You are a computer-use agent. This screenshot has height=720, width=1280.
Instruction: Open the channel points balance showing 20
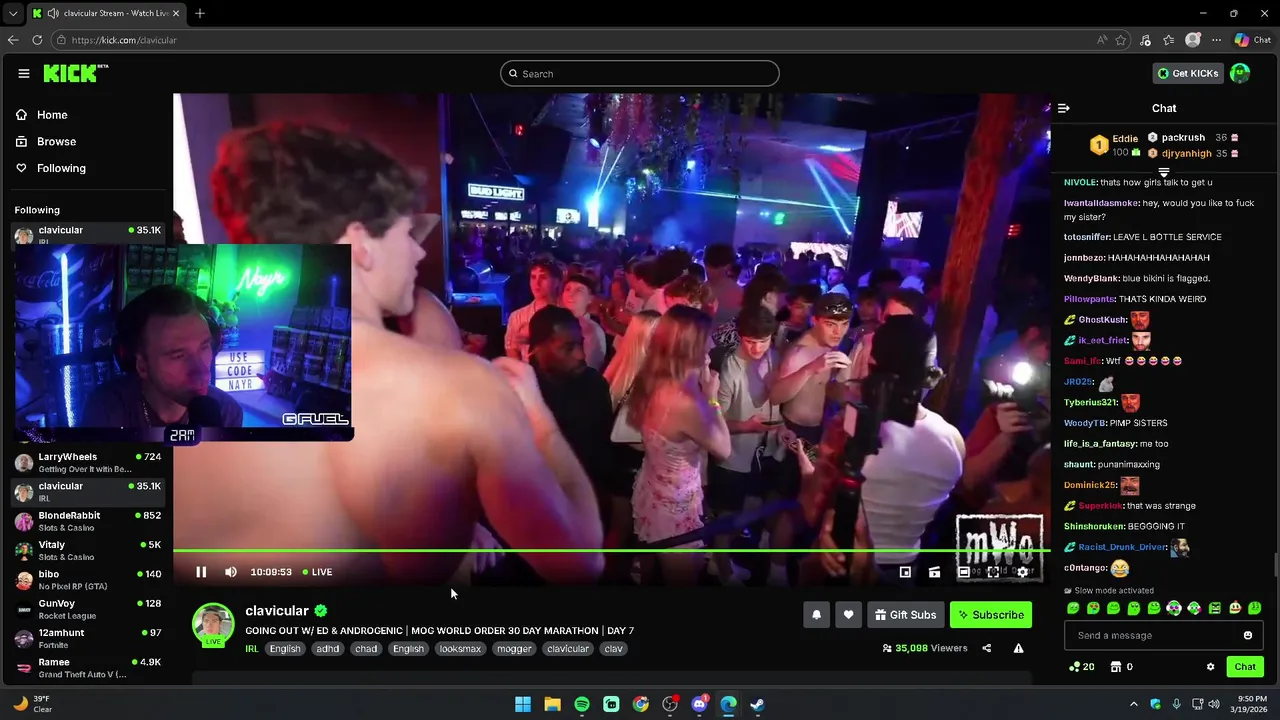coord(1081,667)
